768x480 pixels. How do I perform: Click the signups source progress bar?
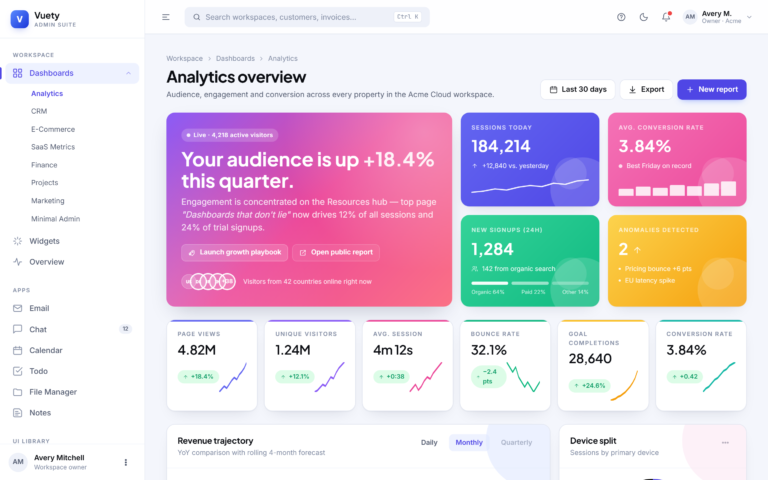[530, 283]
